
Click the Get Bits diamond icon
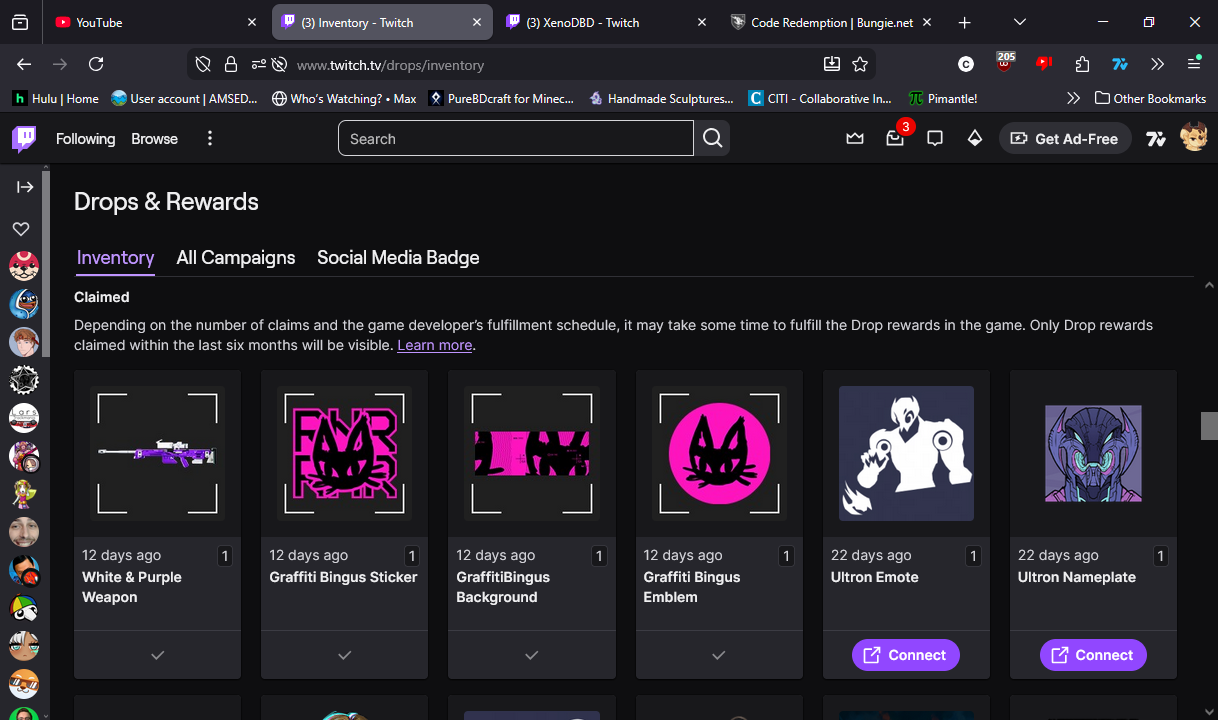pos(974,139)
